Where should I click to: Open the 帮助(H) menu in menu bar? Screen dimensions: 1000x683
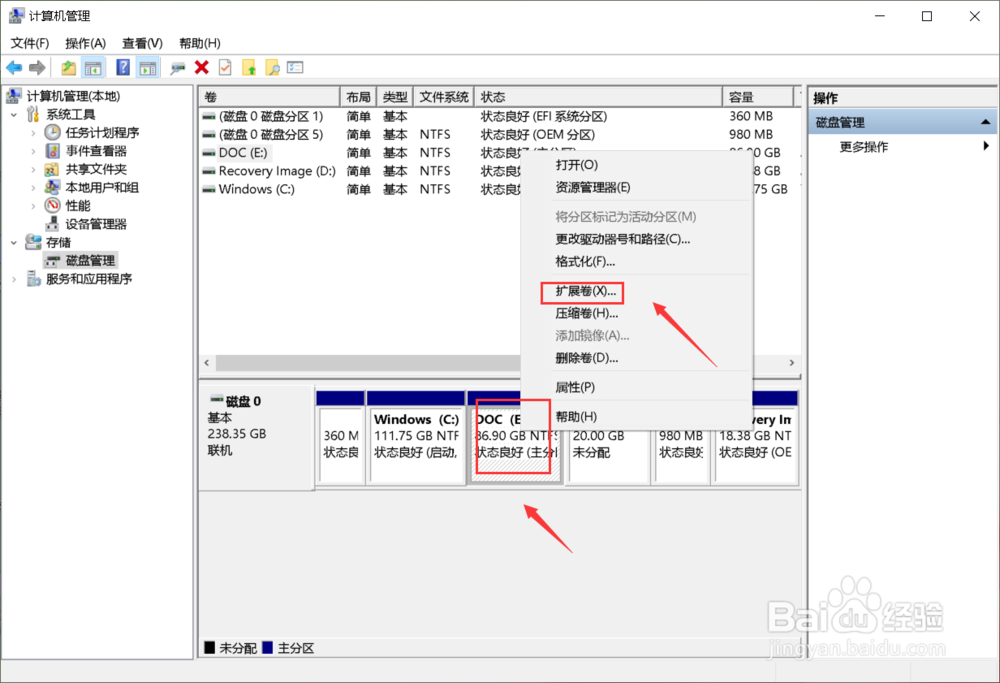coord(200,43)
